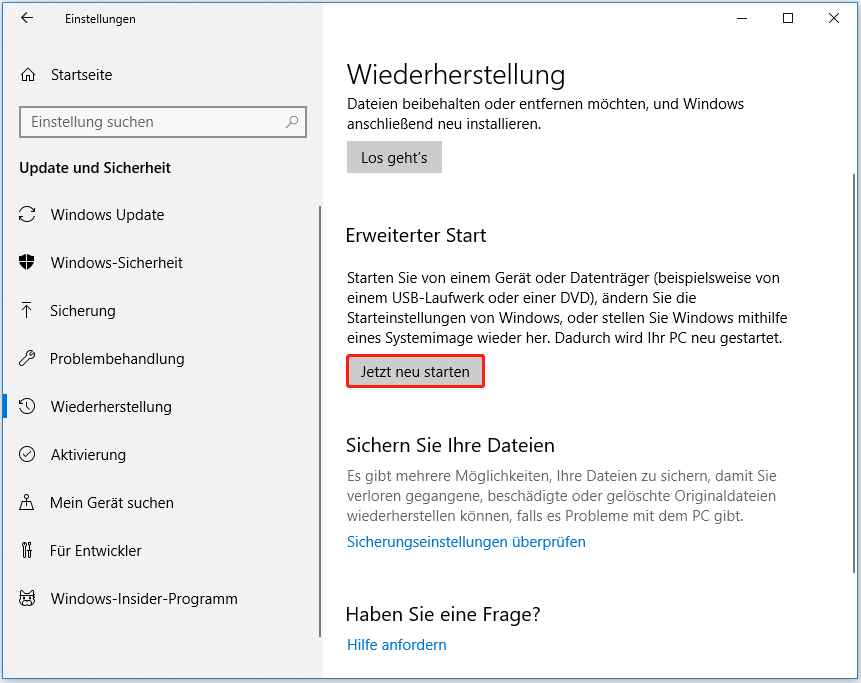Click the Startseite home icon
The height and width of the screenshot is (683, 861).
pos(29,74)
